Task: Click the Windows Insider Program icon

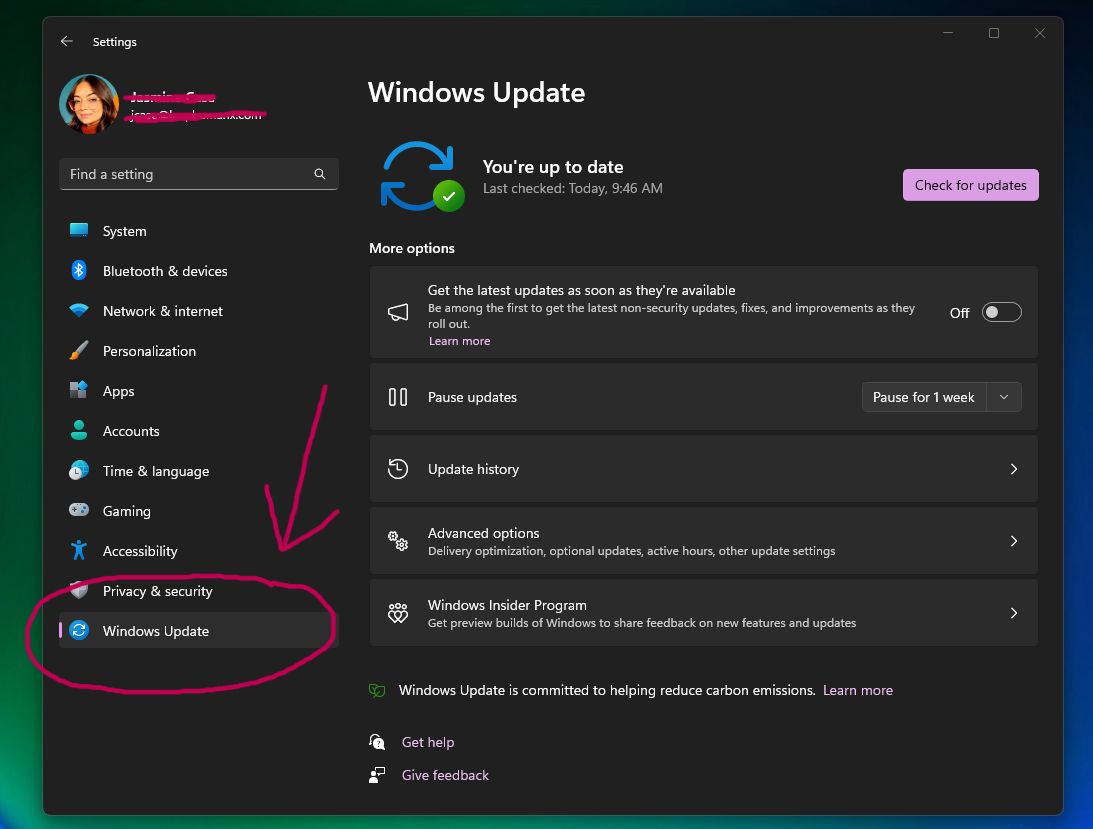Action: (398, 613)
